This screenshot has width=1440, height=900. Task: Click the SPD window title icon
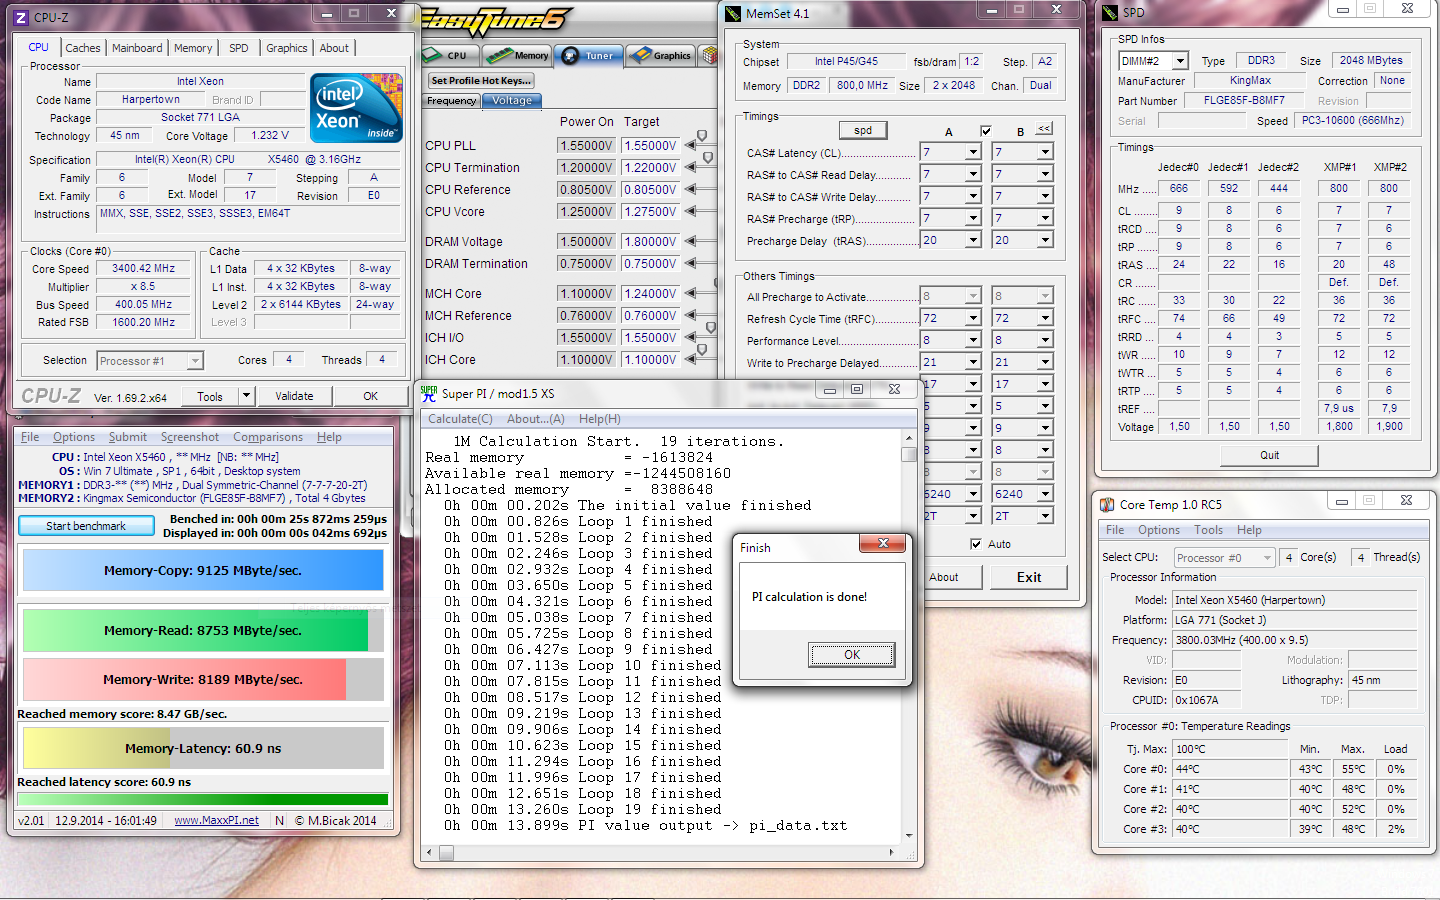(x=1109, y=13)
